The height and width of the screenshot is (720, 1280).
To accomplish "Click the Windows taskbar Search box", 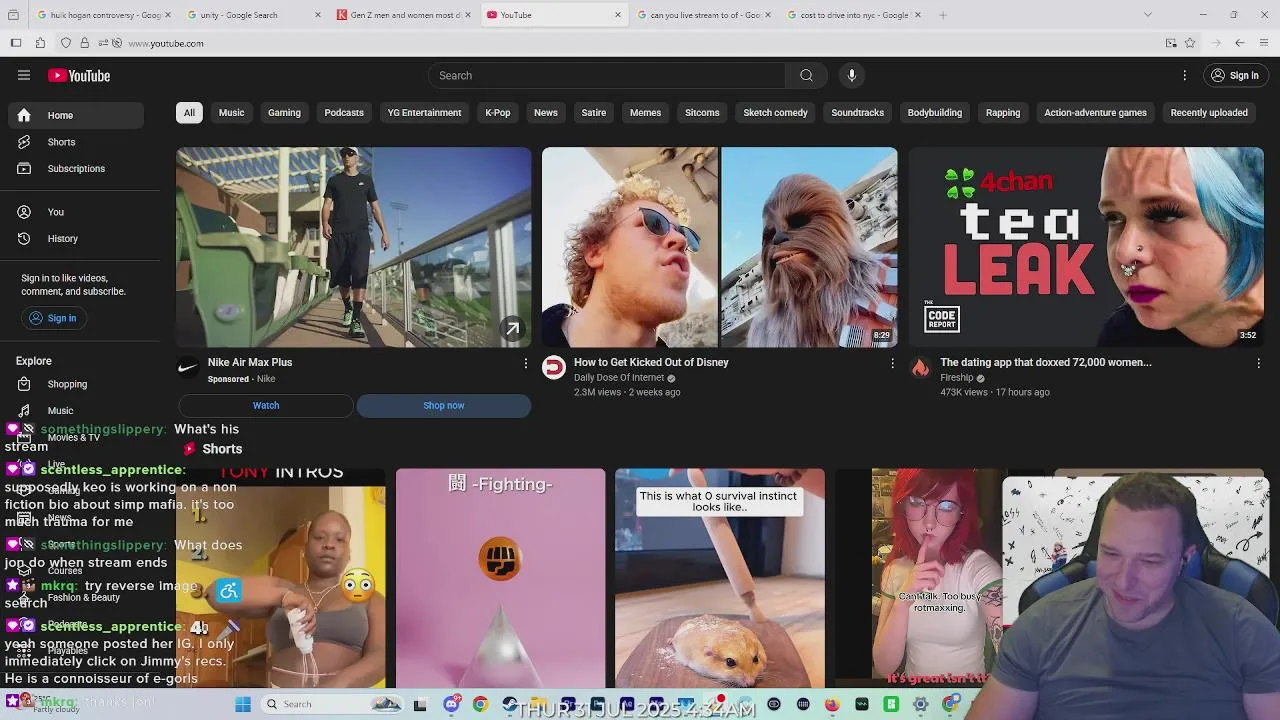I will (x=332, y=704).
